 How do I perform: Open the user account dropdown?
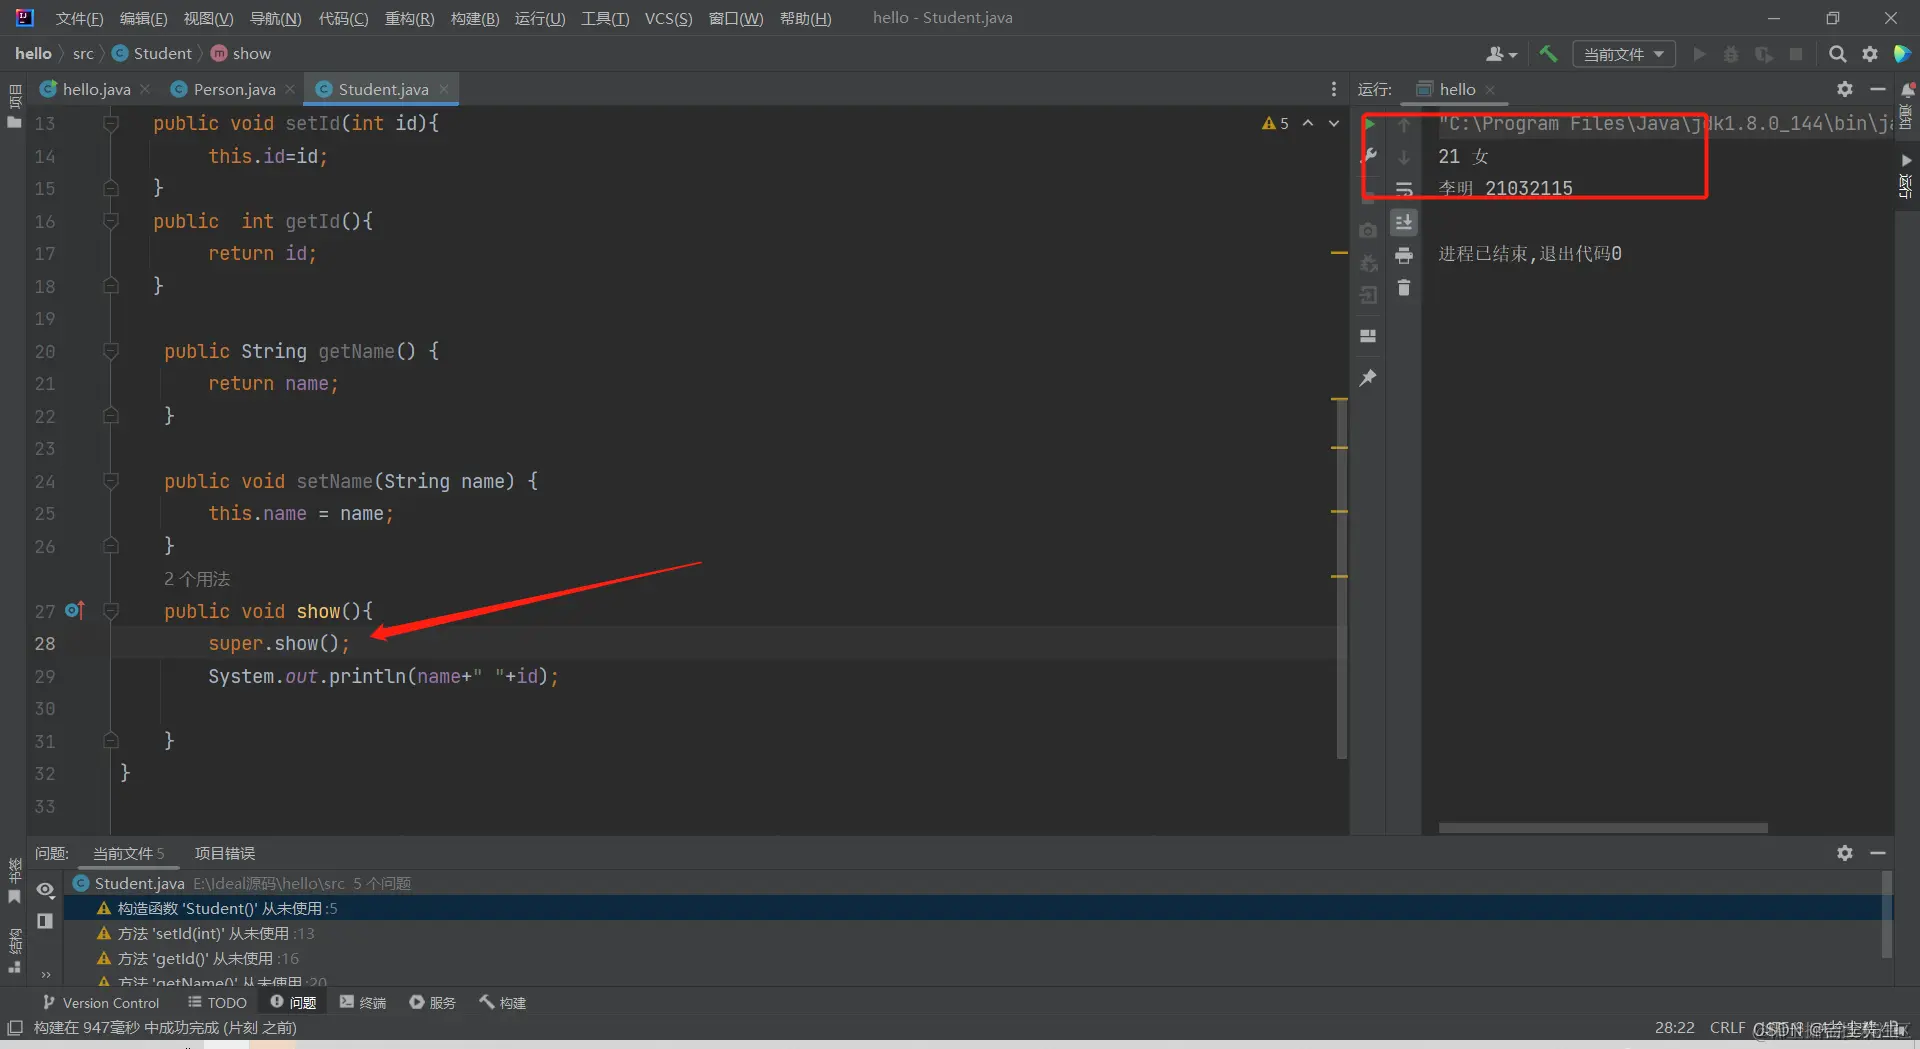coord(1502,54)
